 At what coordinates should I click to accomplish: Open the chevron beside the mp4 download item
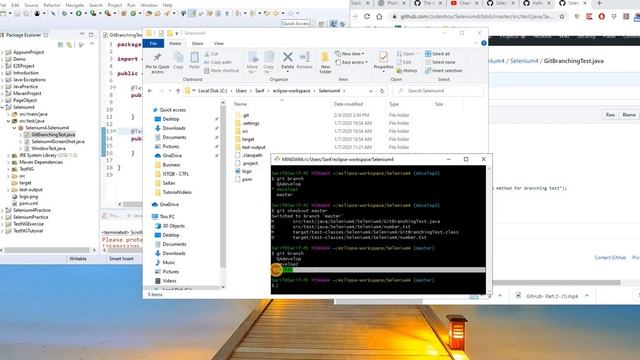click(587, 296)
